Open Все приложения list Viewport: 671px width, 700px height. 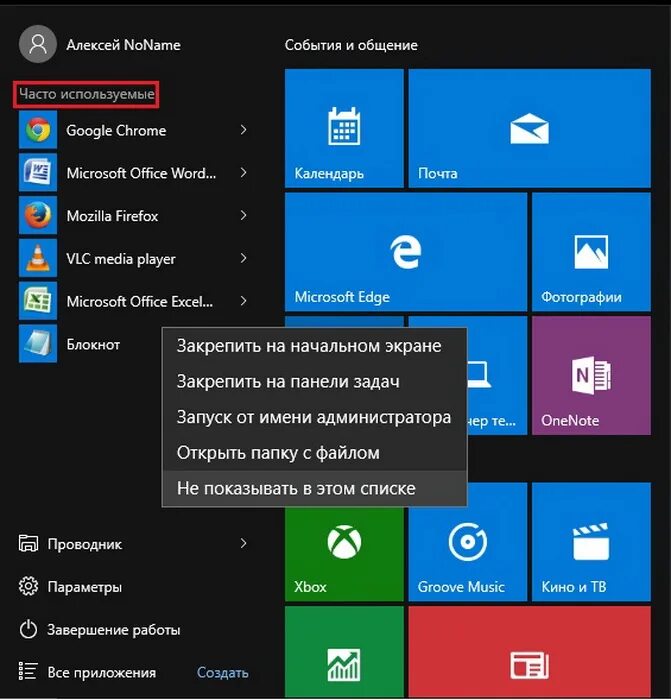coord(88,672)
